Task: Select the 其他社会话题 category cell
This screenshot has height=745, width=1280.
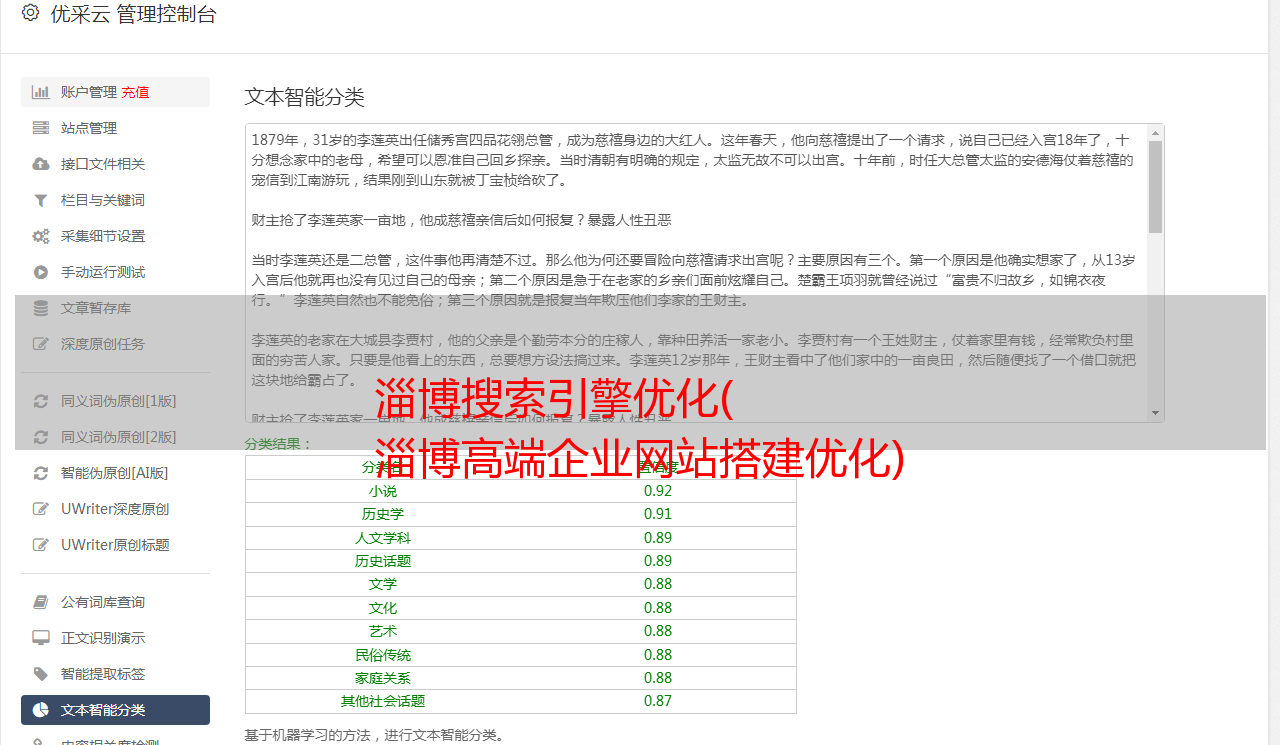Action: (x=383, y=701)
